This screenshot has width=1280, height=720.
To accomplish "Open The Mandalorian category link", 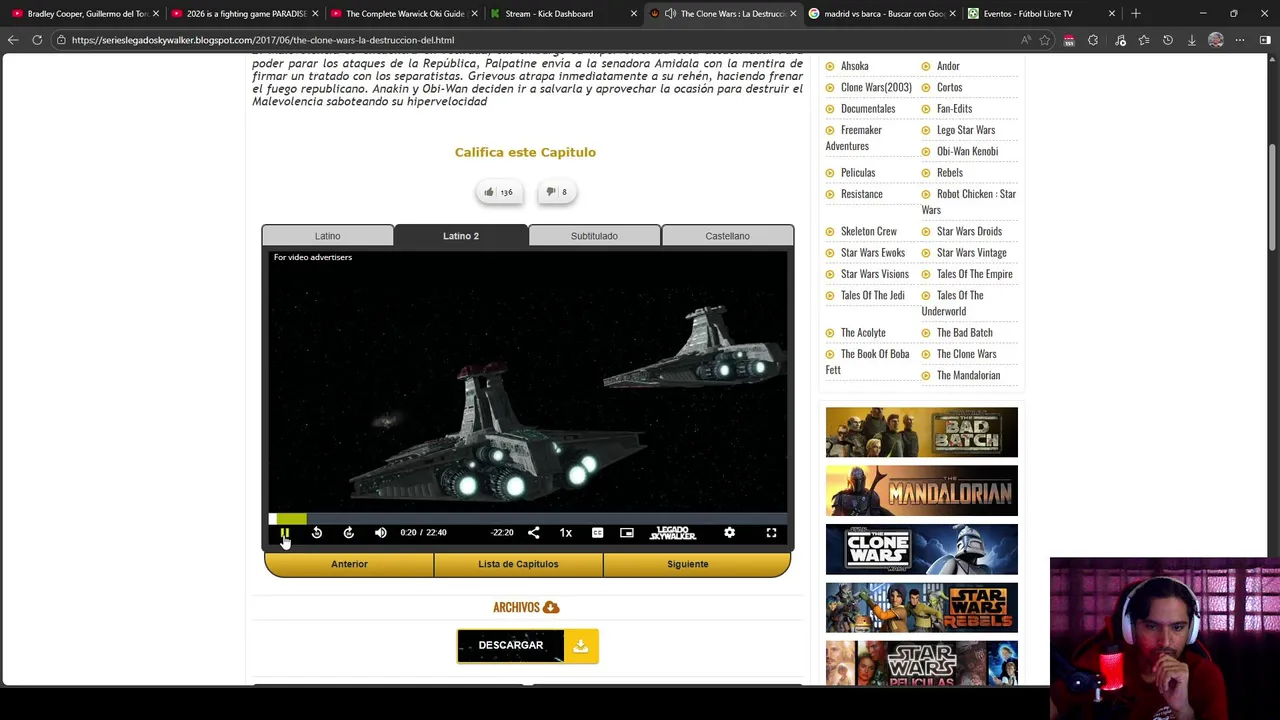I will pos(968,375).
